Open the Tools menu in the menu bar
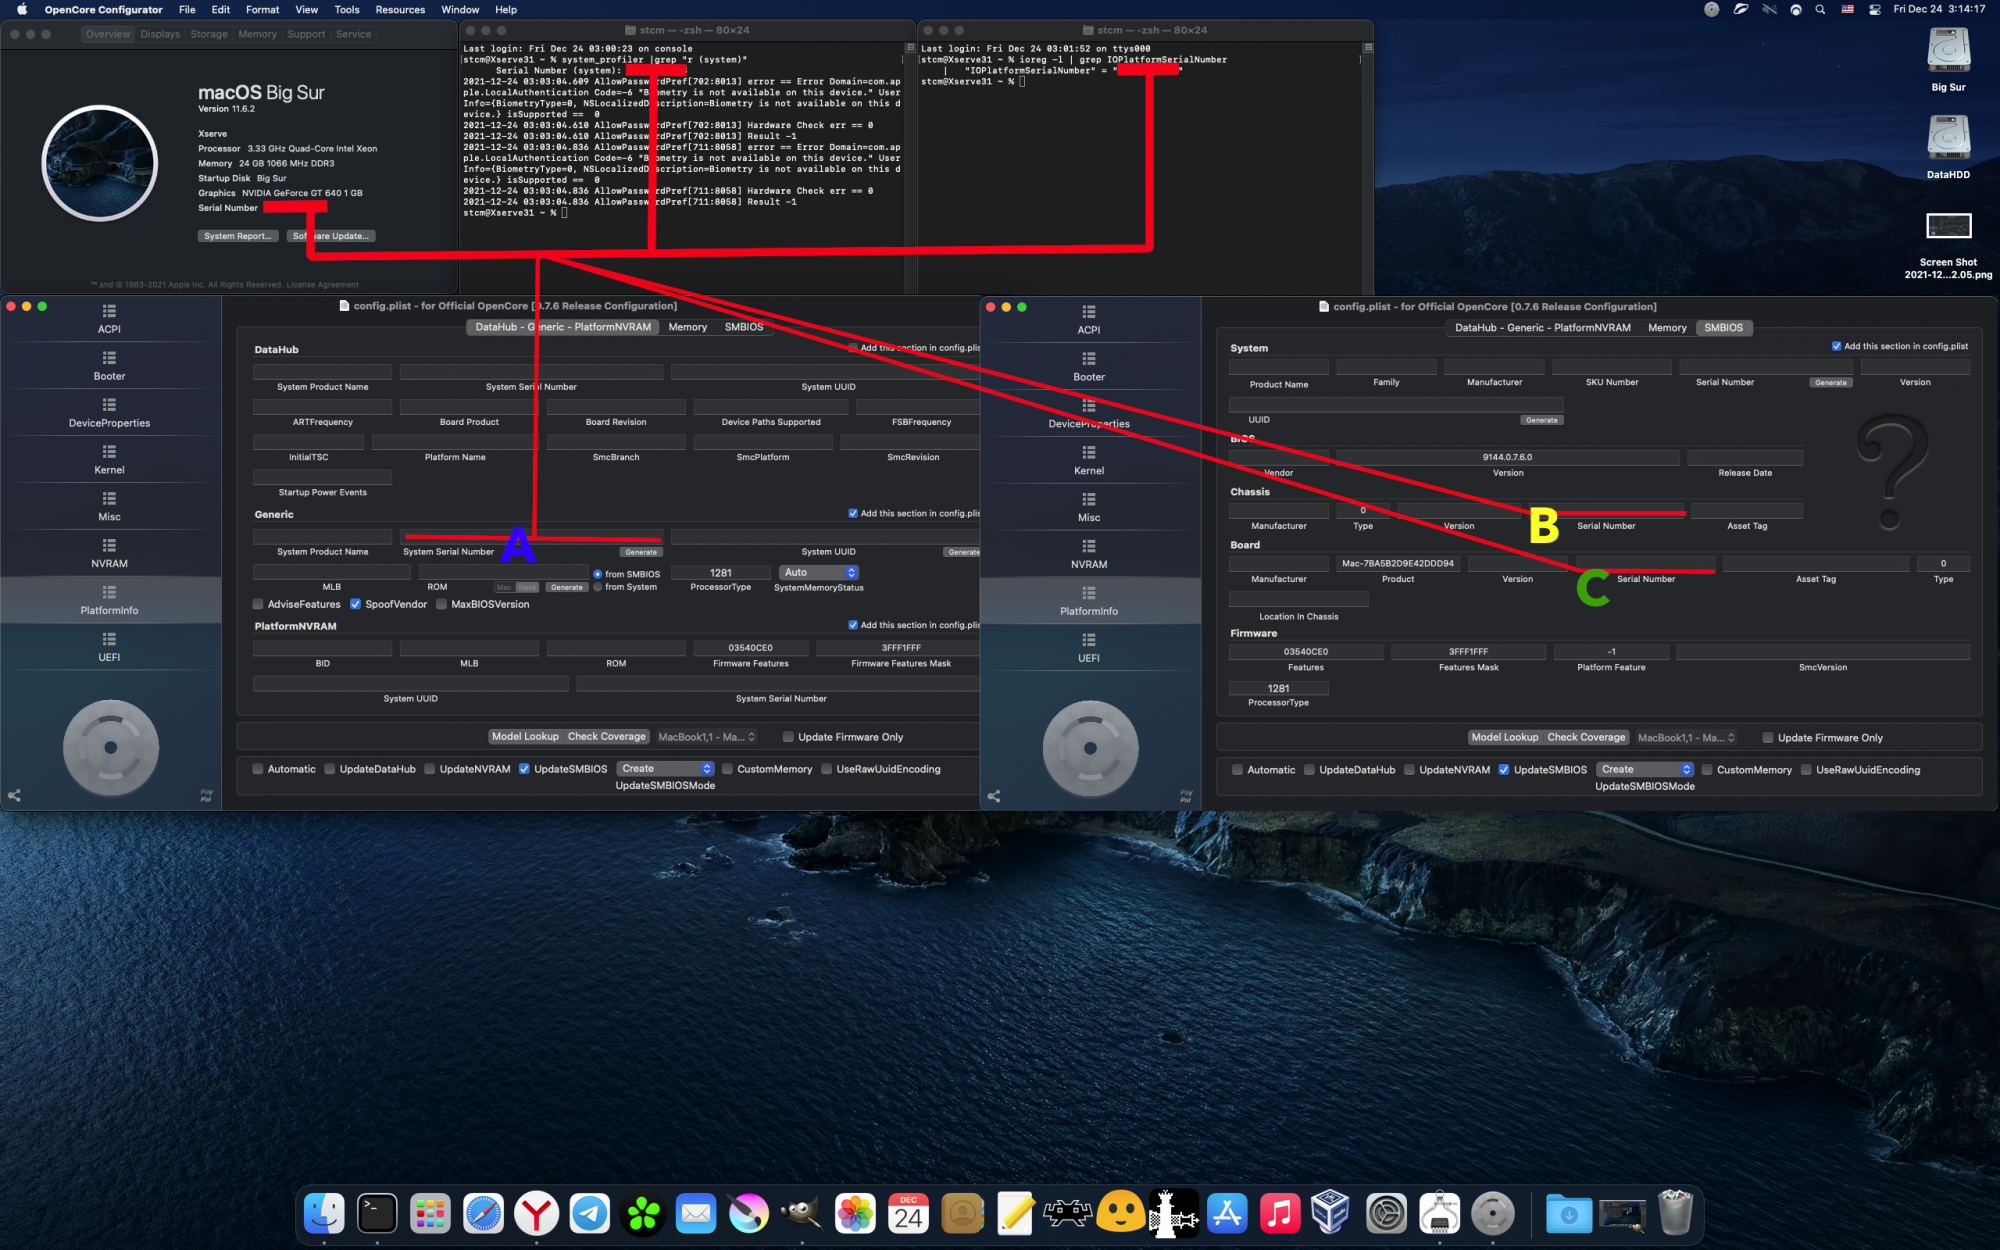This screenshot has height=1250, width=2000. pos(347,9)
